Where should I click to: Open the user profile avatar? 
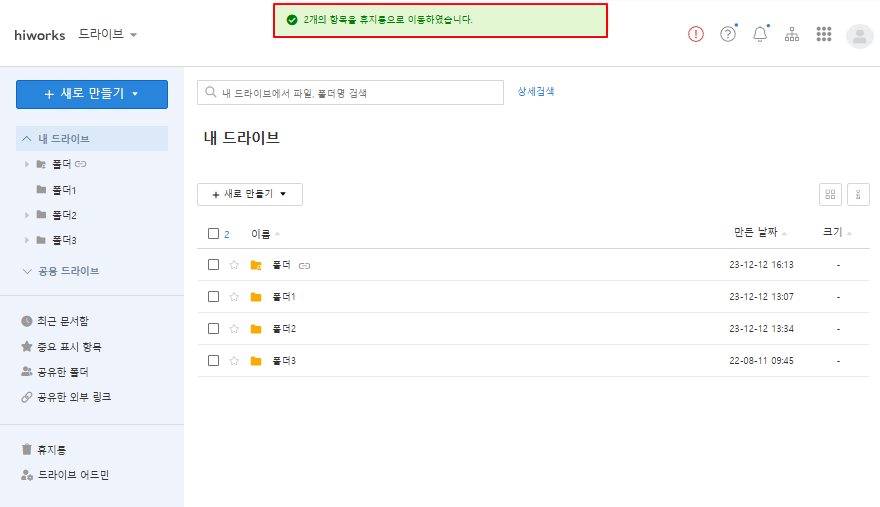[x=859, y=36]
